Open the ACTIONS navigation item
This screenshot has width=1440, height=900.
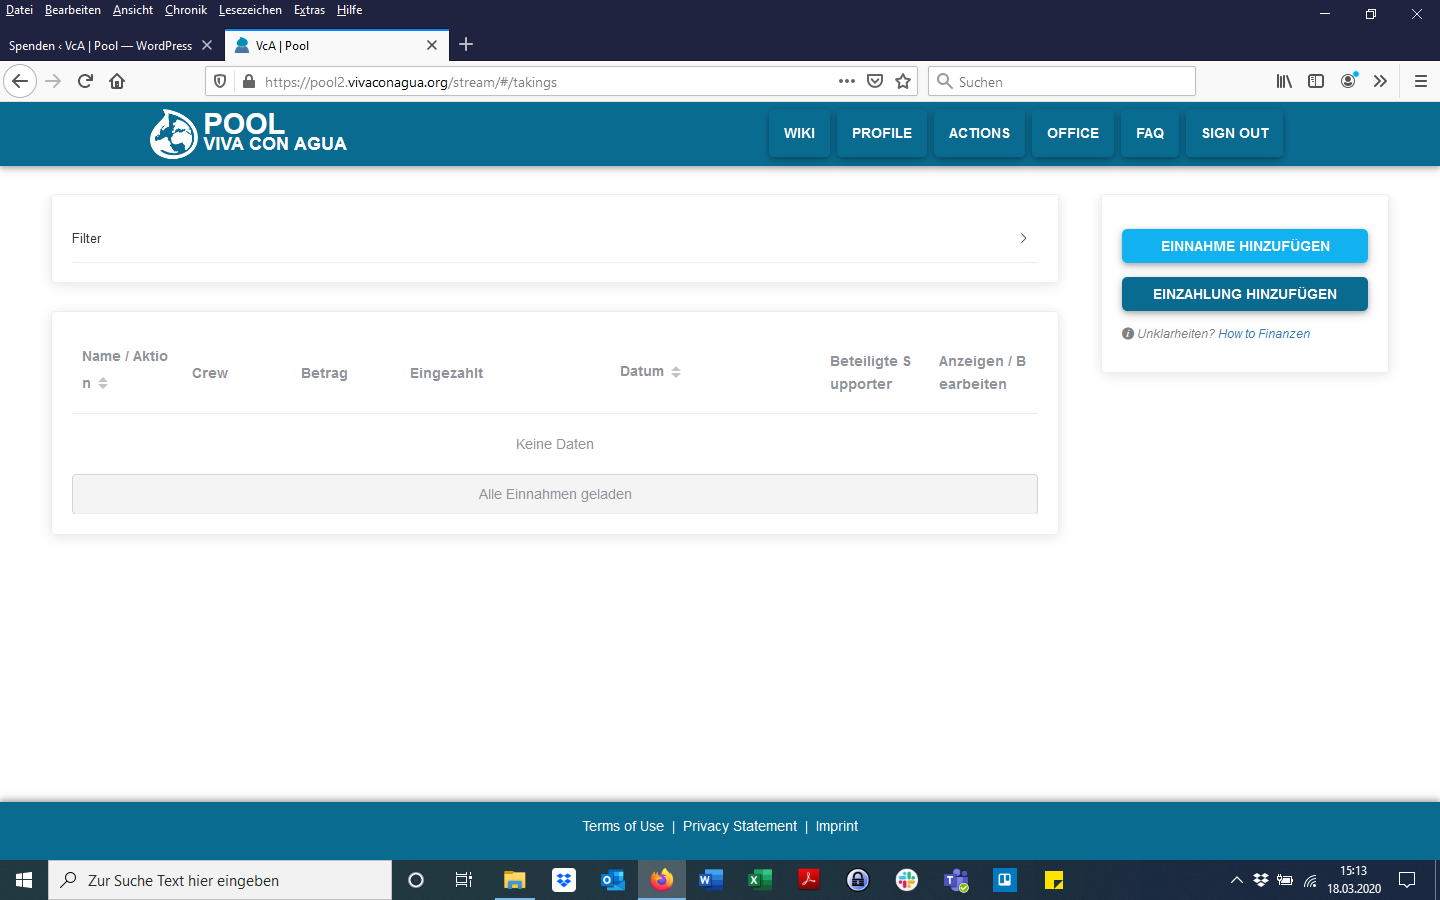pyautogui.click(x=979, y=134)
